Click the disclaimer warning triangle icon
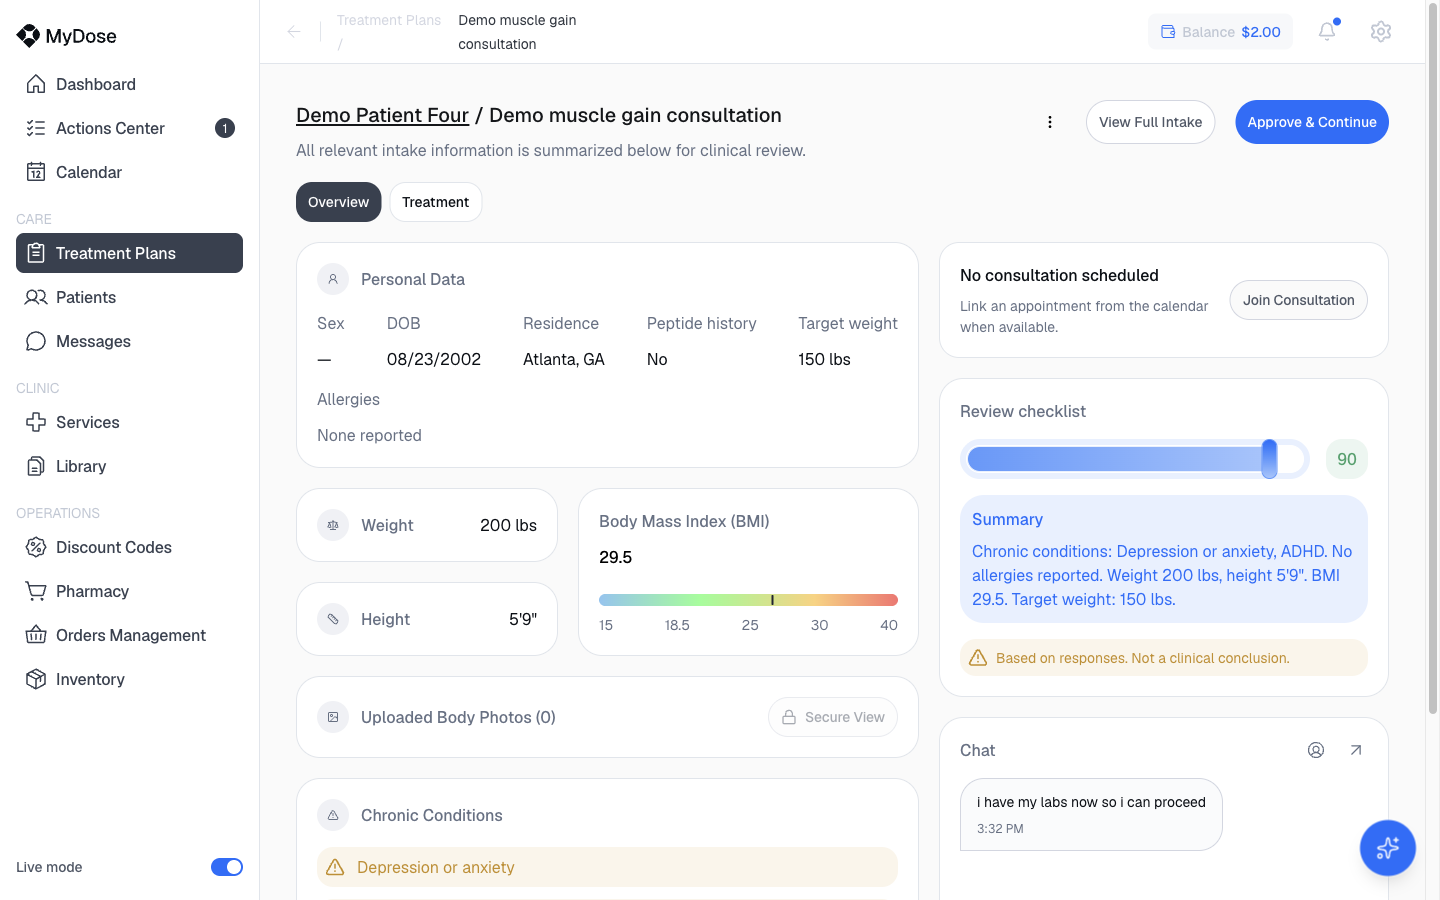Screen dimensions: 1440x900 coord(978,658)
